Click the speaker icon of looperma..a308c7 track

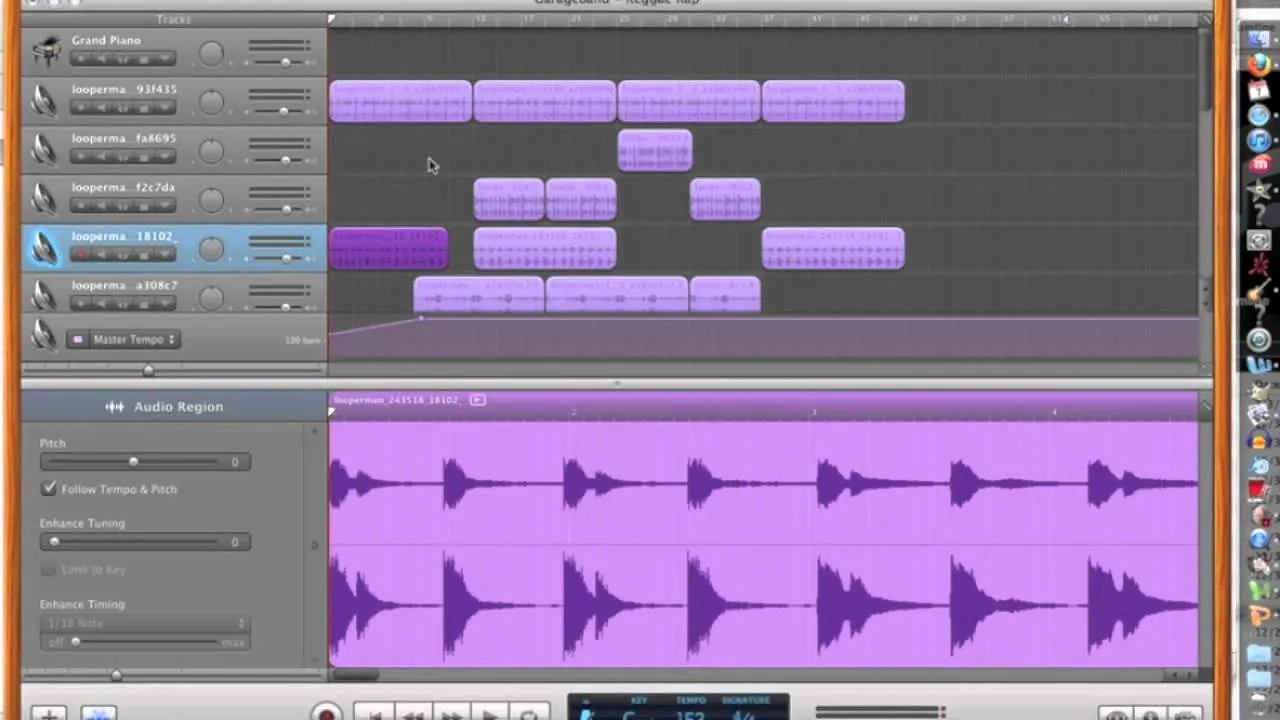pyautogui.click(x=44, y=296)
